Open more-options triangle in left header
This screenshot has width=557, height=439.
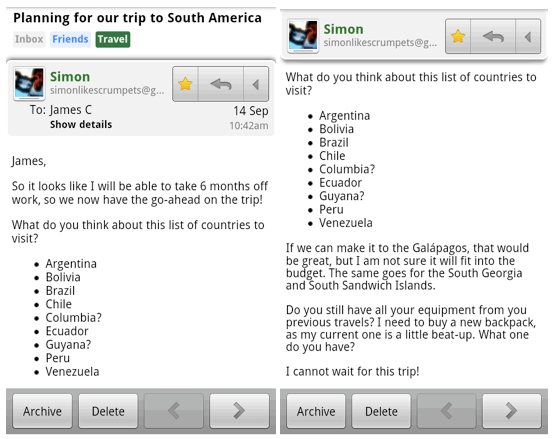click(x=256, y=84)
